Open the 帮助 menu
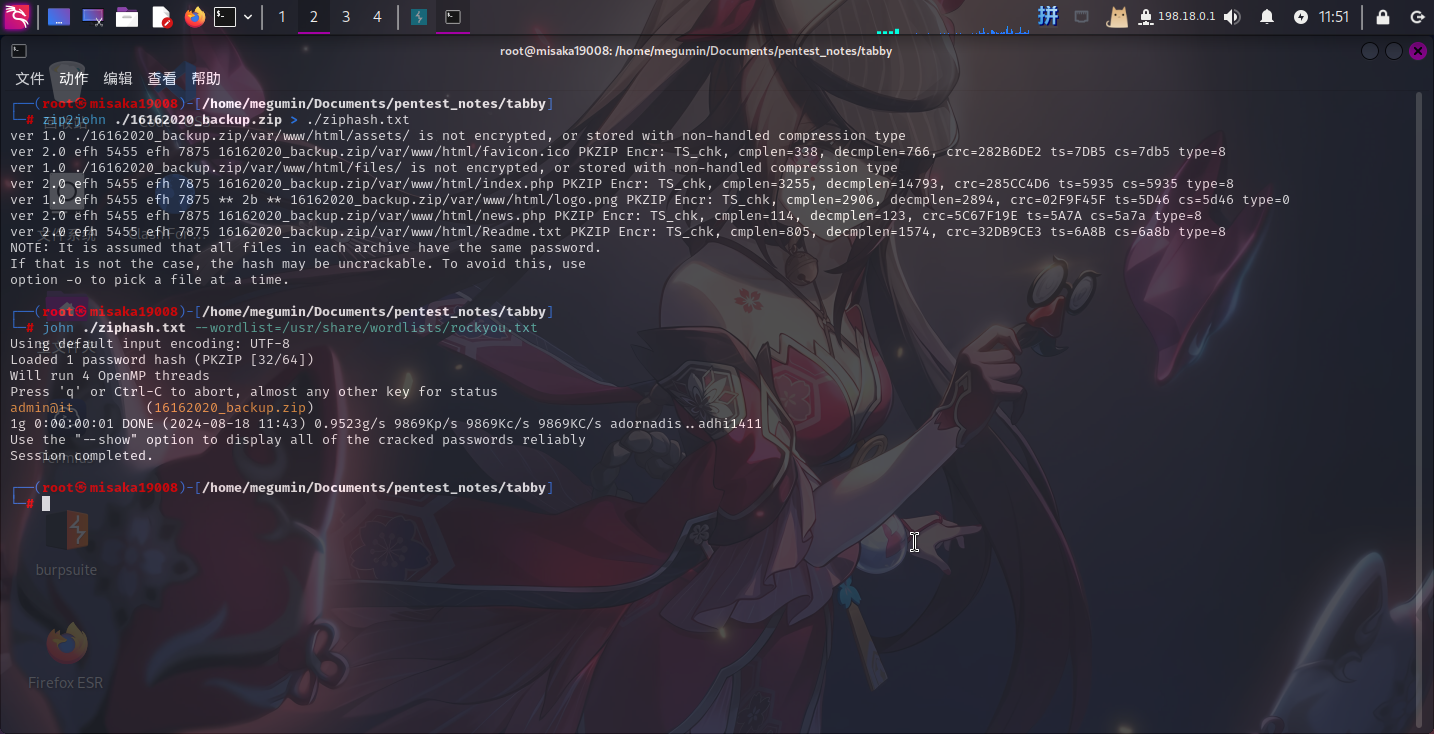Viewport: 1434px width, 734px height. [206, 78]
